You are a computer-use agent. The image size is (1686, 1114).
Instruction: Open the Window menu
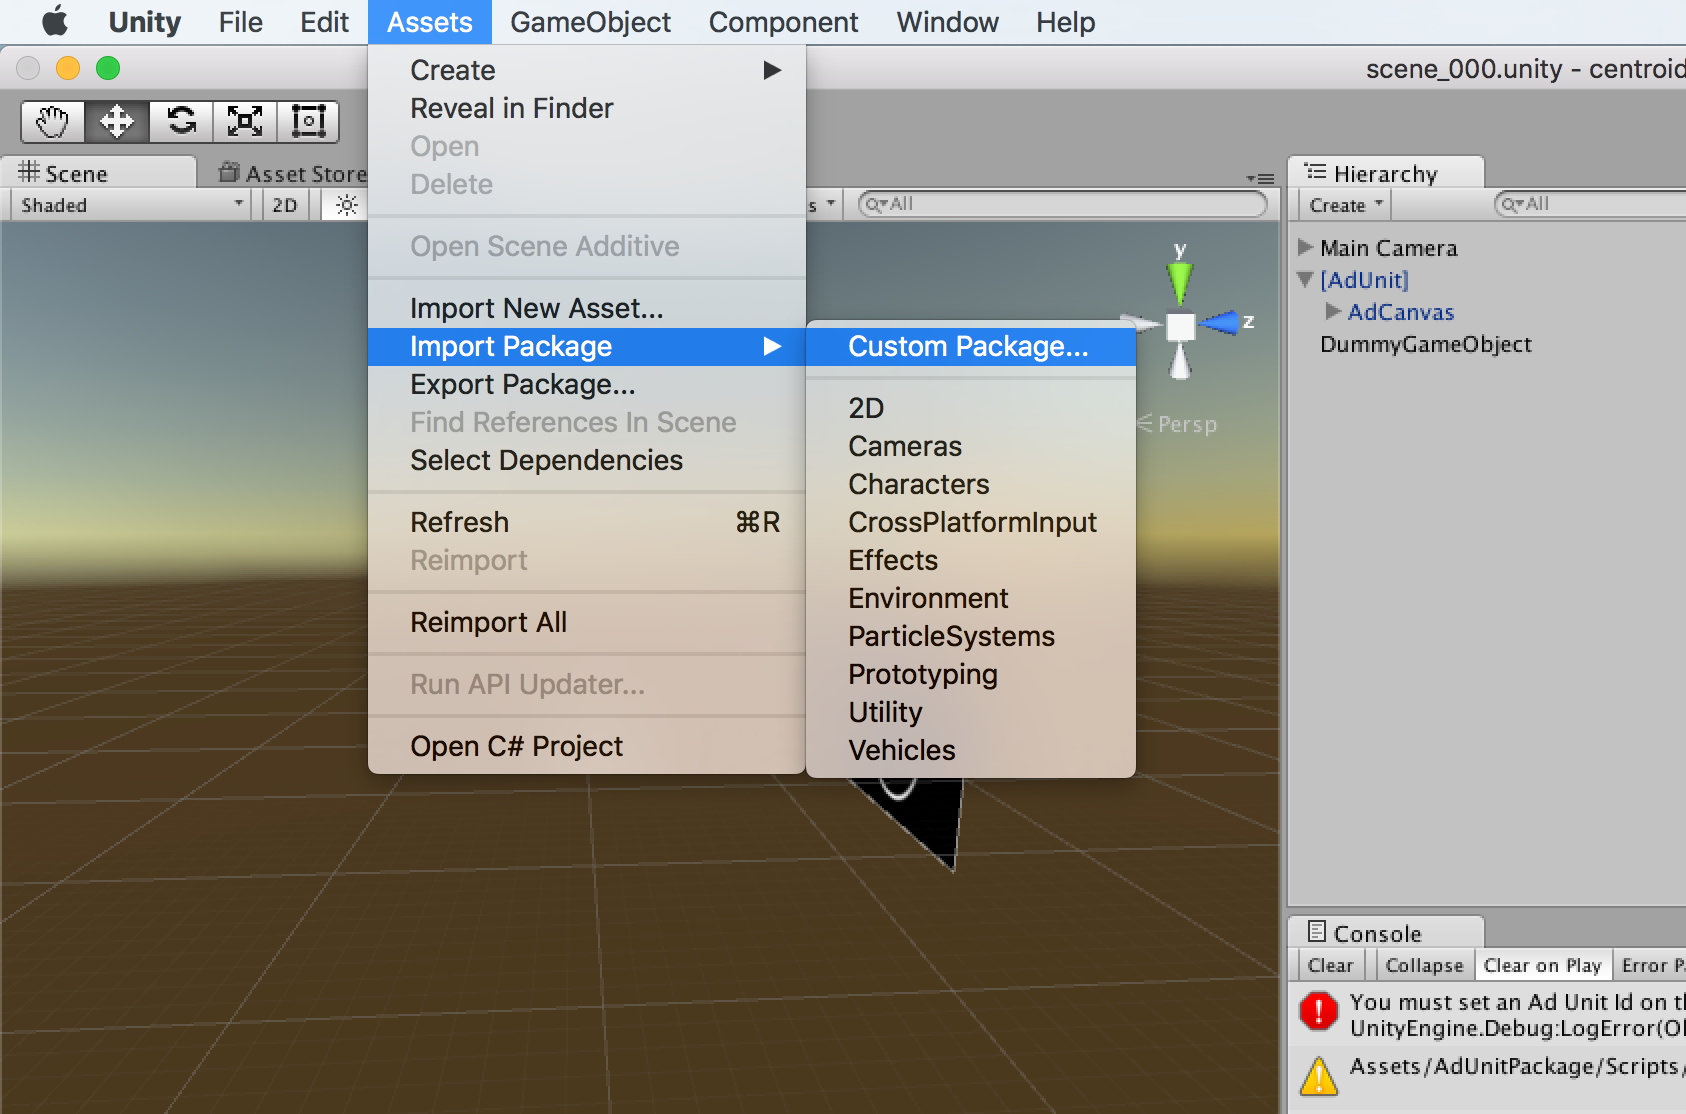click(947, 22)
